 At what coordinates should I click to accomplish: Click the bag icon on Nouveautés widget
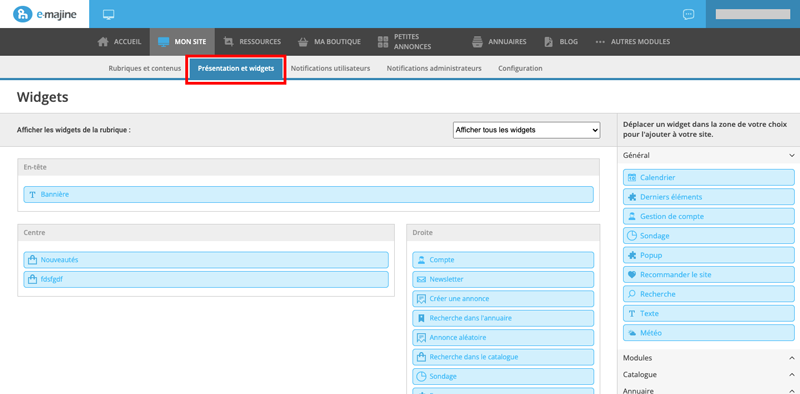tap(33, 260)
